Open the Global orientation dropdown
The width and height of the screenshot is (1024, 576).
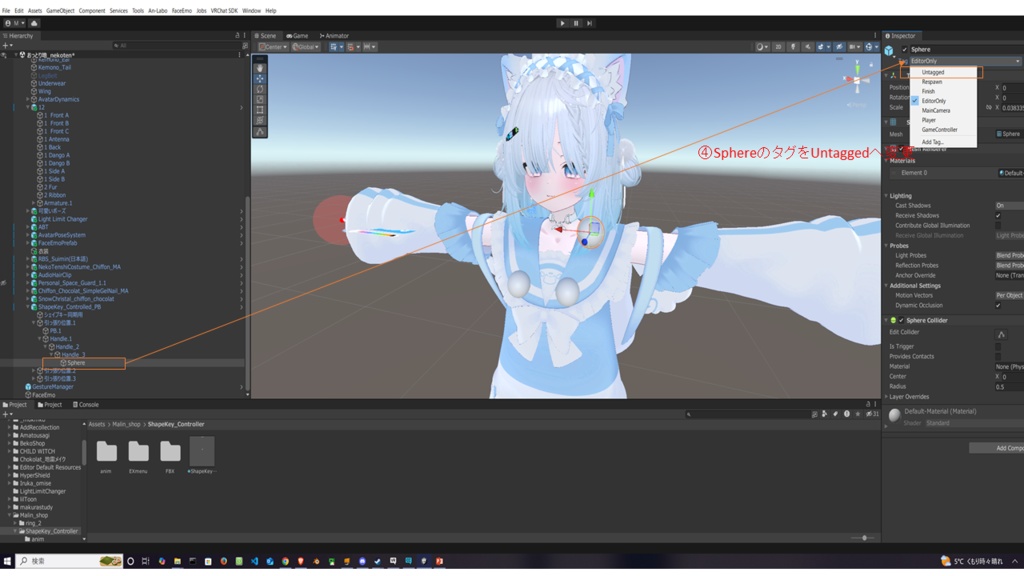click(306, 47)
